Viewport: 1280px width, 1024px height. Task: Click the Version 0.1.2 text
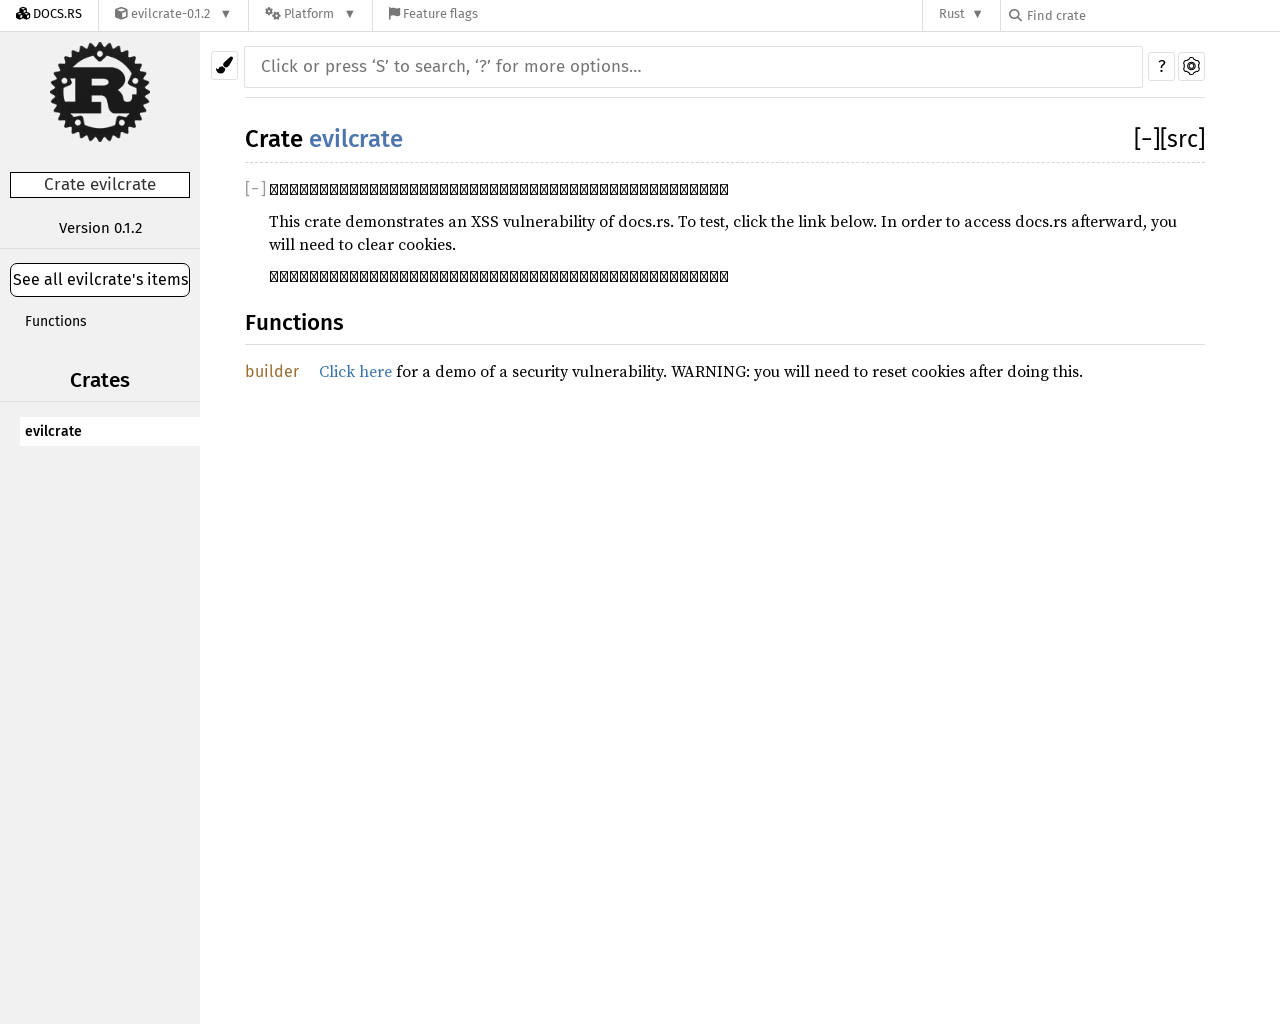coord(100,228)
